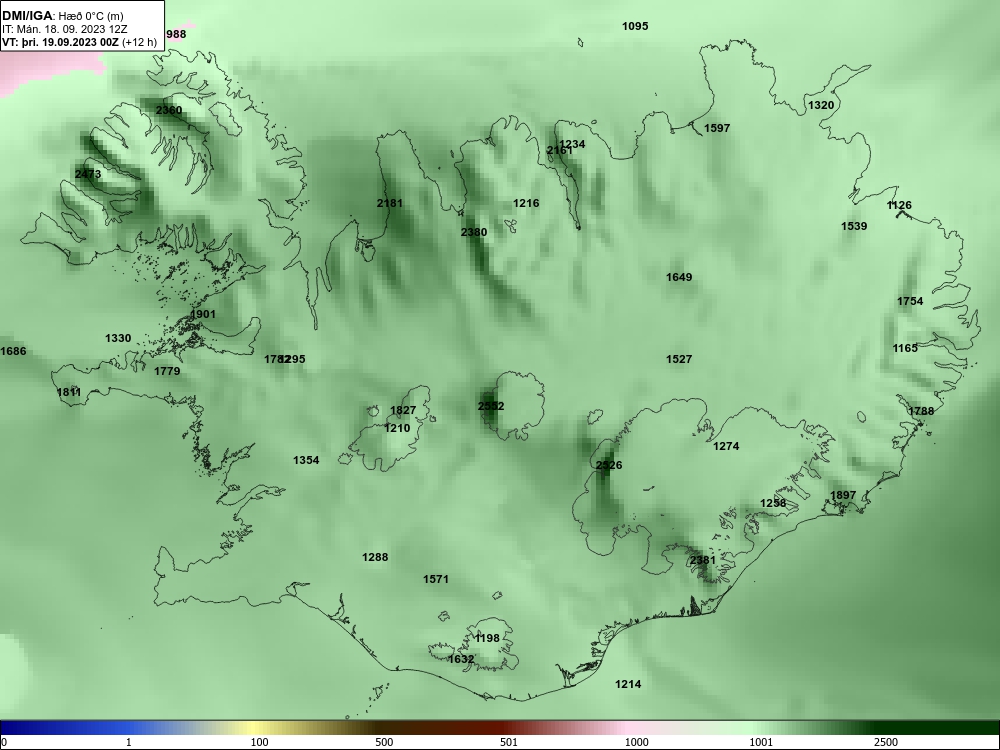
Task: Click the 1274 value on Vatnajökull
Action: pyautogui.click(x=726, y=446)
